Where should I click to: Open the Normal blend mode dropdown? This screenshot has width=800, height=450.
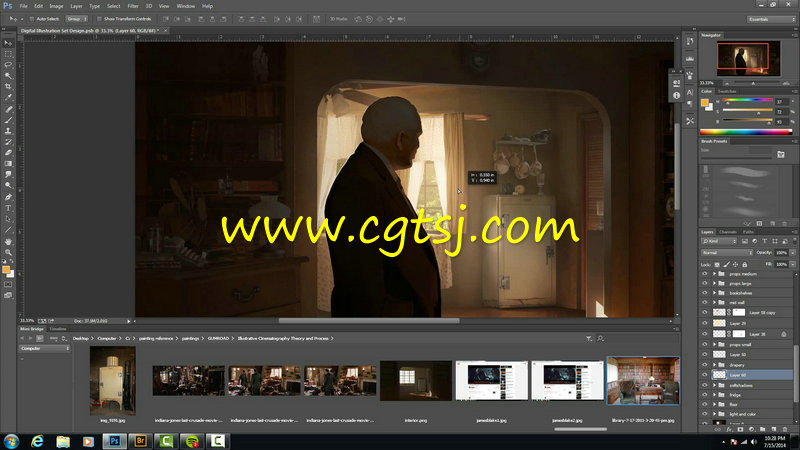[x=727, y=253]
